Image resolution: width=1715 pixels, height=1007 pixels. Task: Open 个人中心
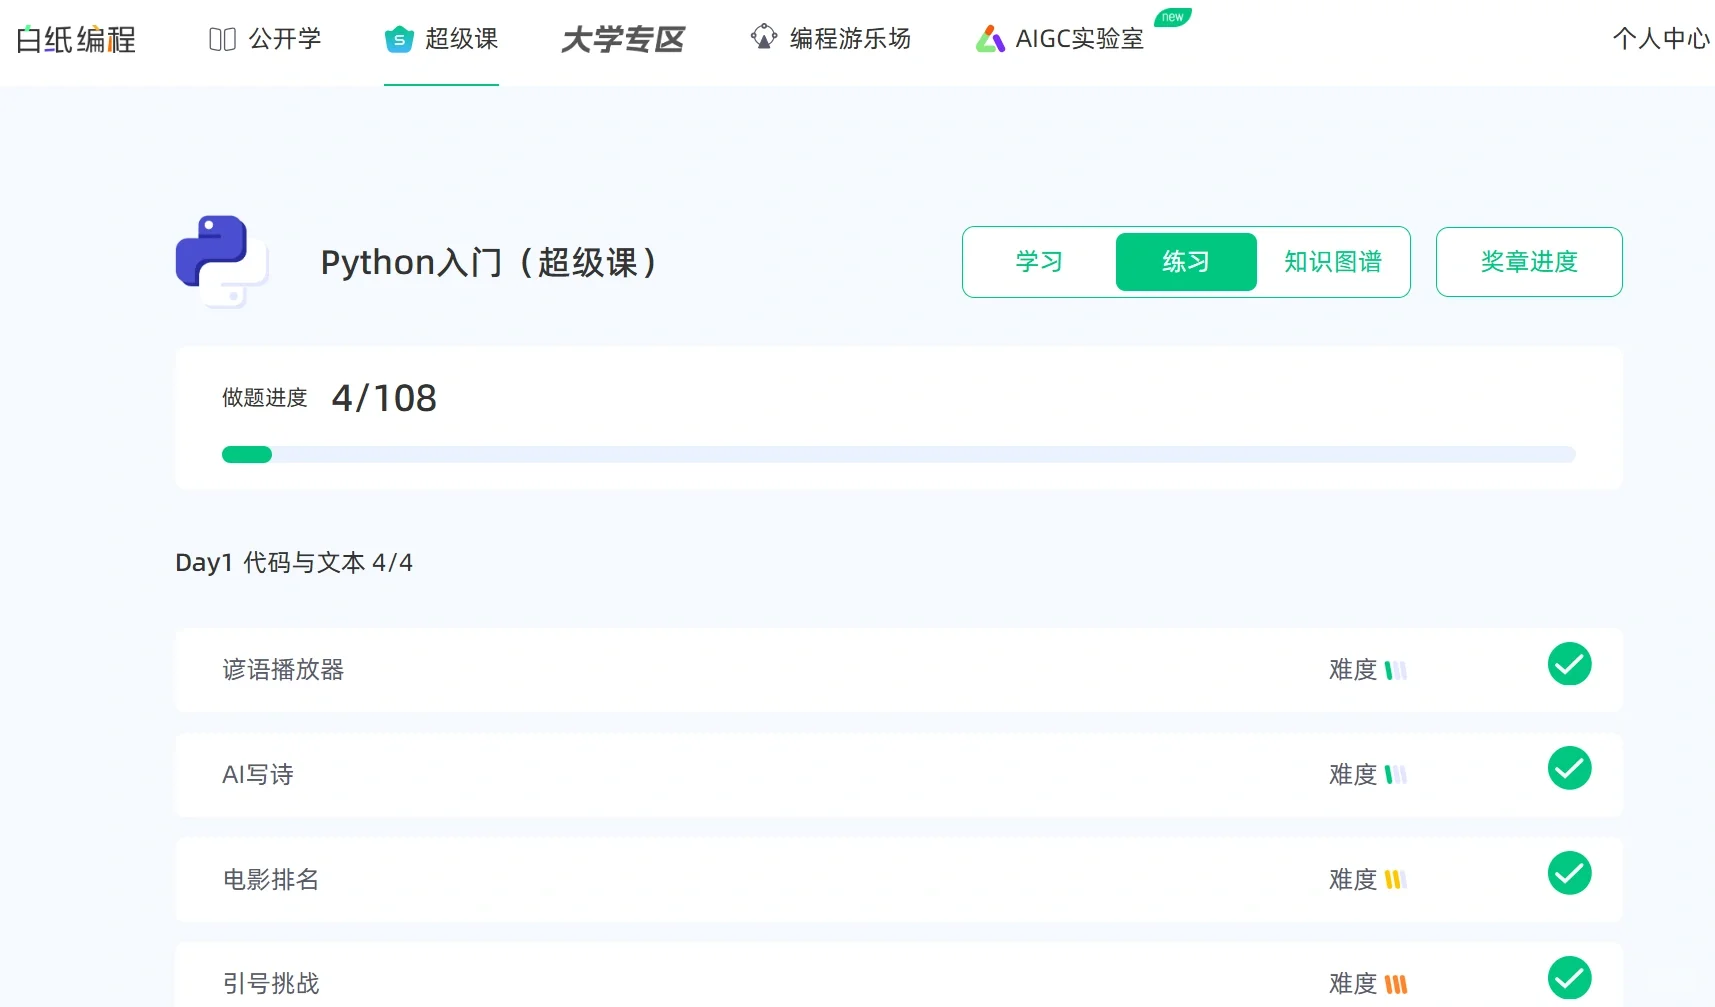click(x=1661, y=39)
